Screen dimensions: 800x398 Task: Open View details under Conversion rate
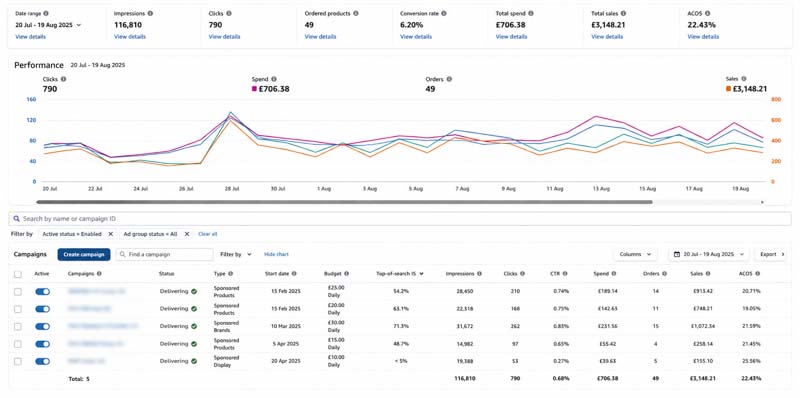coord(416,37)
